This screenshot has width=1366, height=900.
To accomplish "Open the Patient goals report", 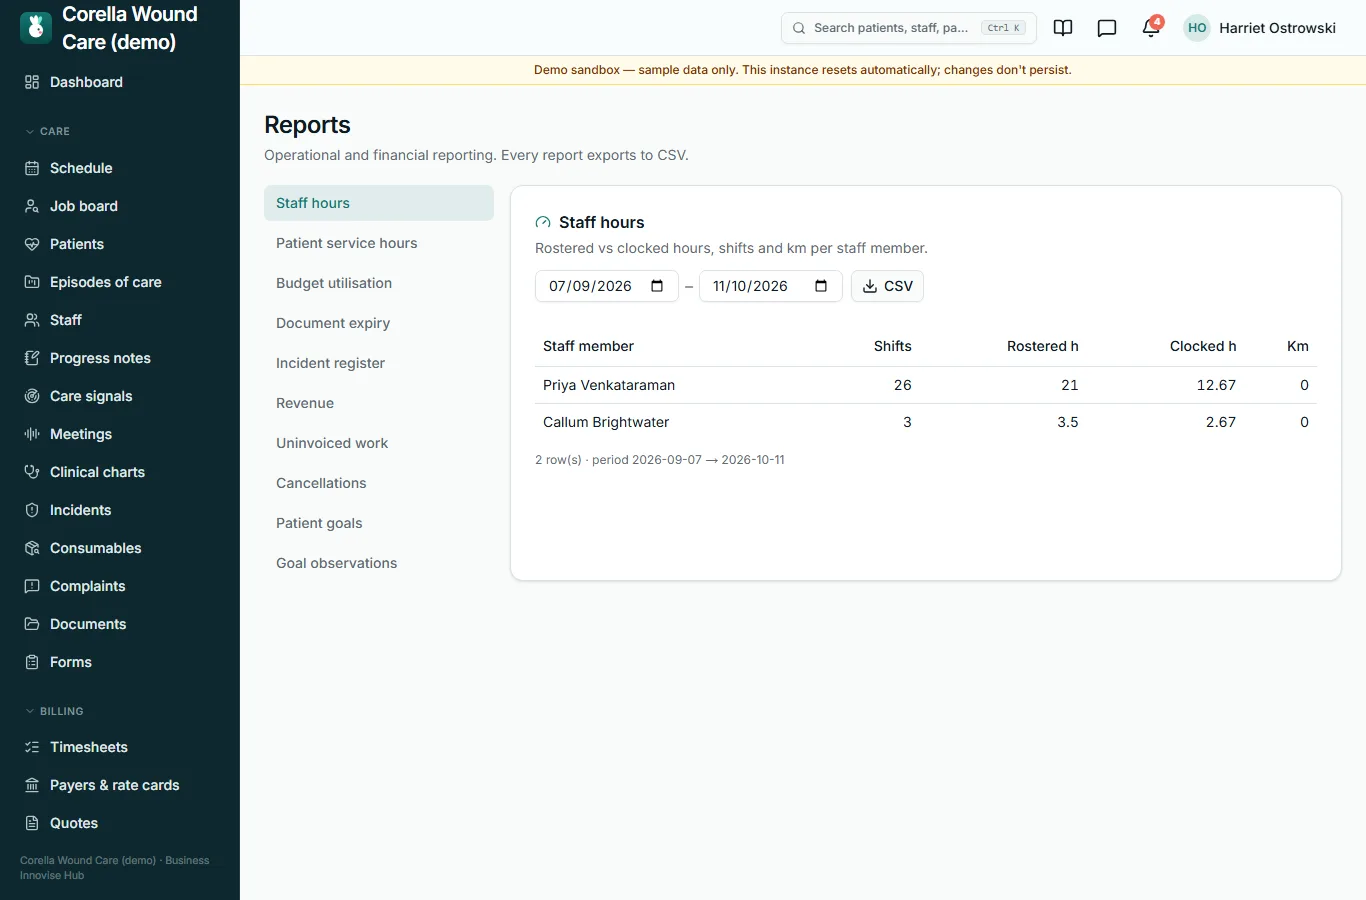I will pyautogui.click(x=379, y=523).
